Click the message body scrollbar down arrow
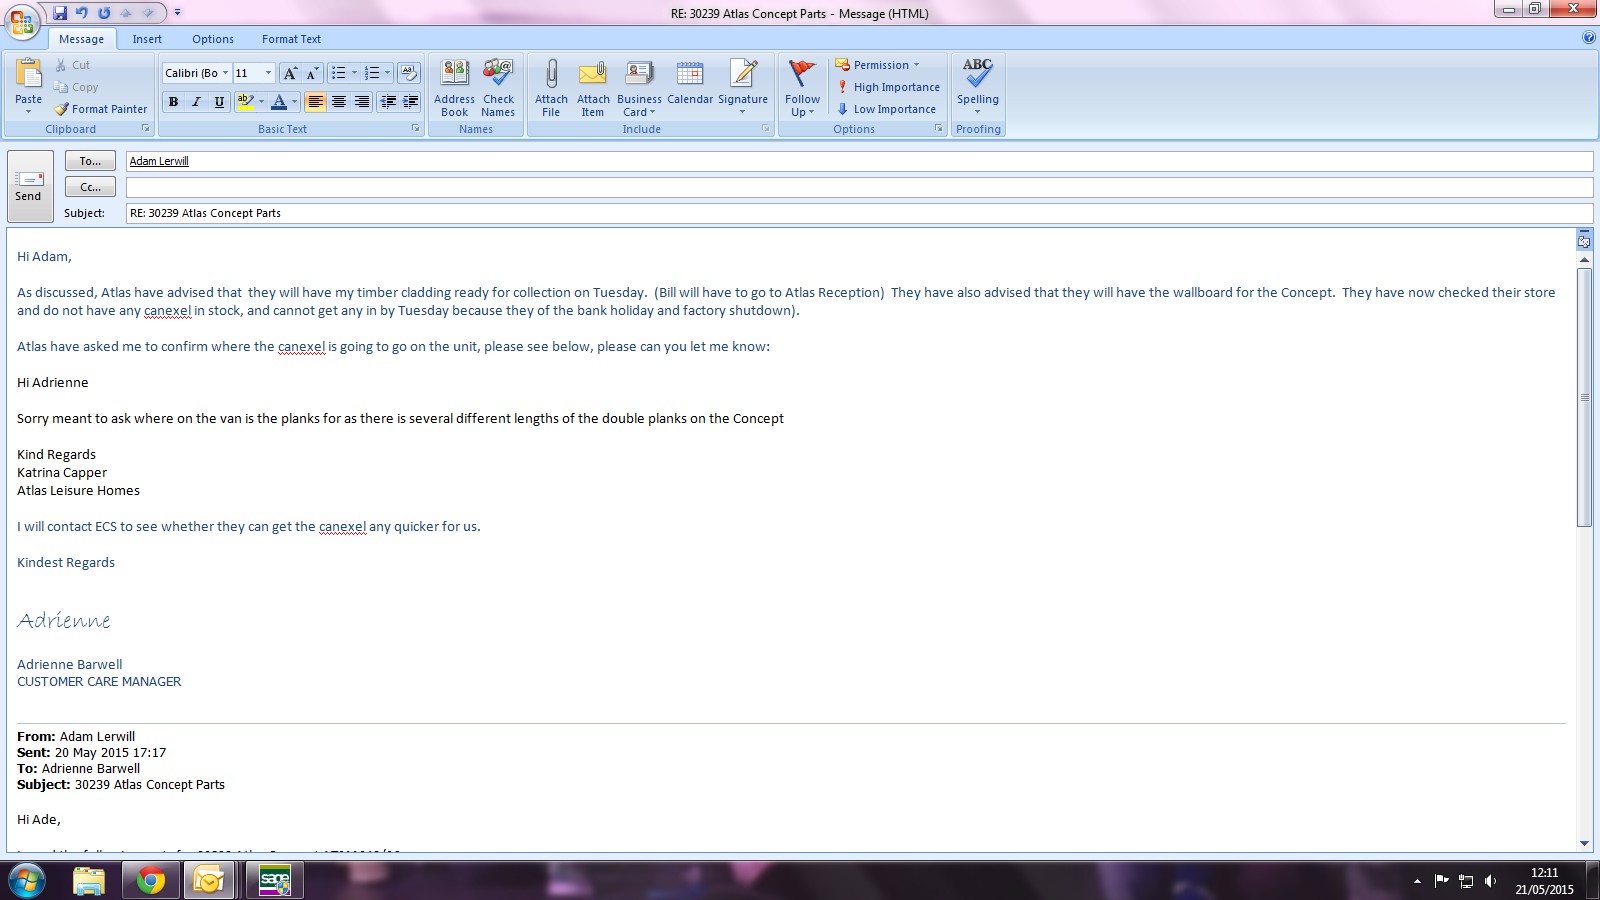Screen dimensions: 1600x900 [1584, 844]
